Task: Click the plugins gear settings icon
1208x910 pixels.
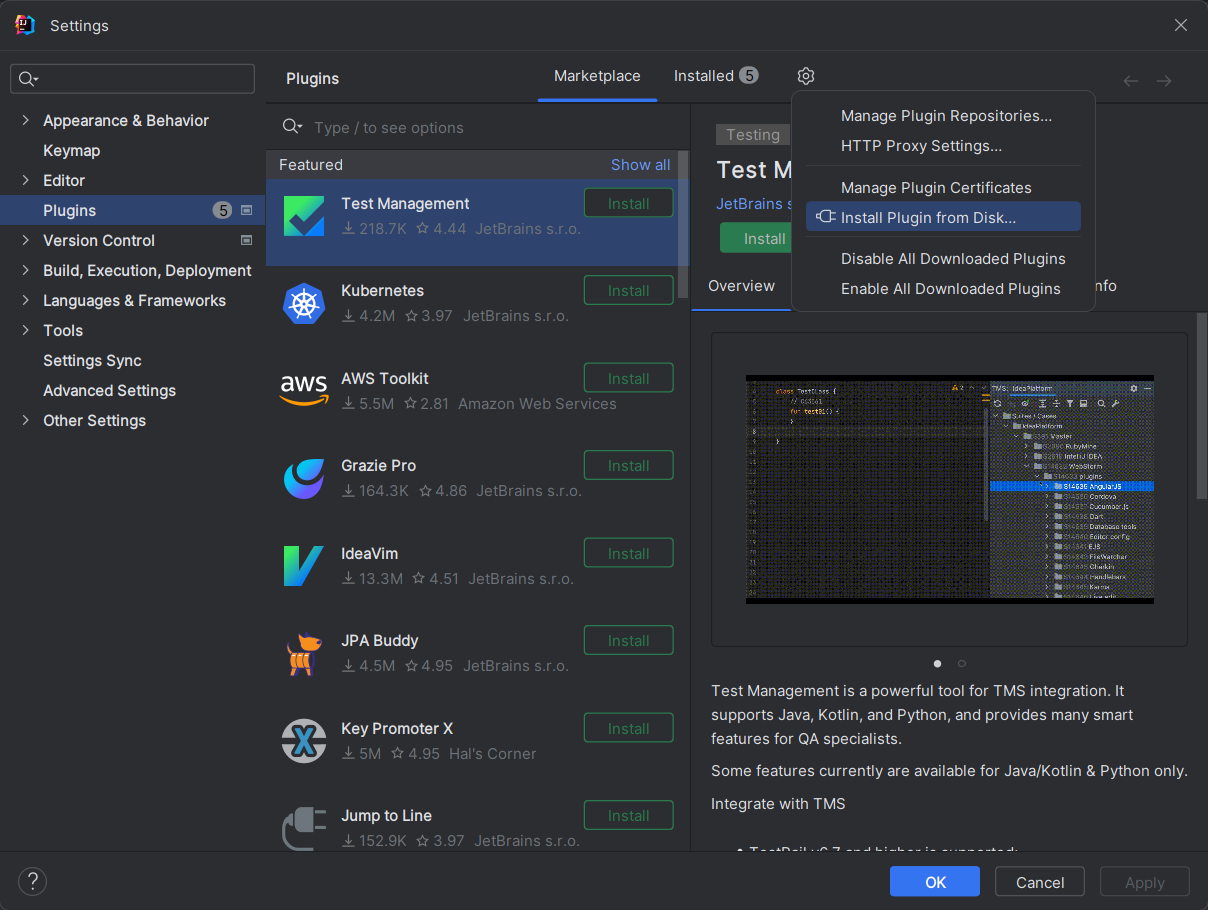Action: coord(806,76)
